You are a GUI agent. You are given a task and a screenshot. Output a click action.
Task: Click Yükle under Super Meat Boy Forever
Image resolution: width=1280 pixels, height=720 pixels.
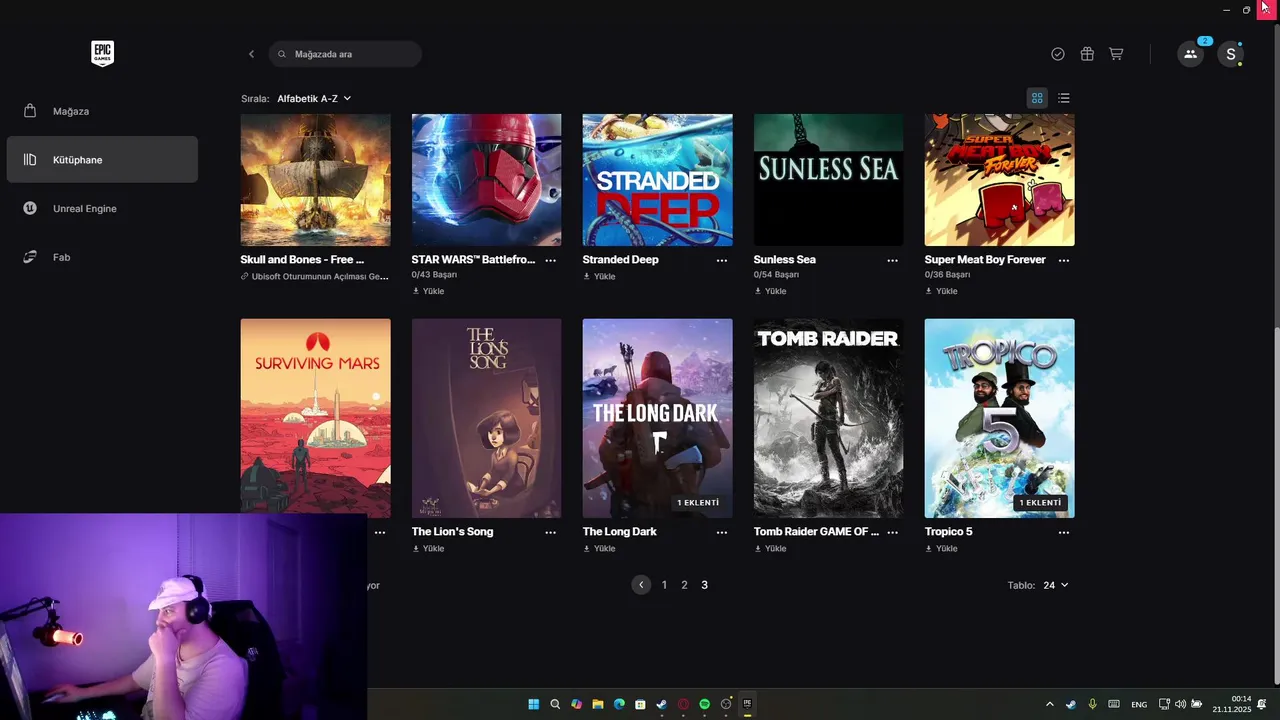point(941,291)
